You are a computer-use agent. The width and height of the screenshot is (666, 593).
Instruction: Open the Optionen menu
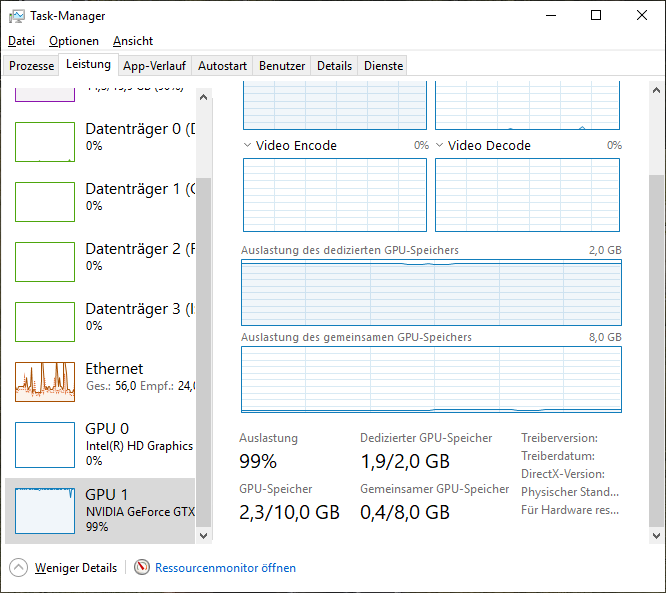click(74, 41)
